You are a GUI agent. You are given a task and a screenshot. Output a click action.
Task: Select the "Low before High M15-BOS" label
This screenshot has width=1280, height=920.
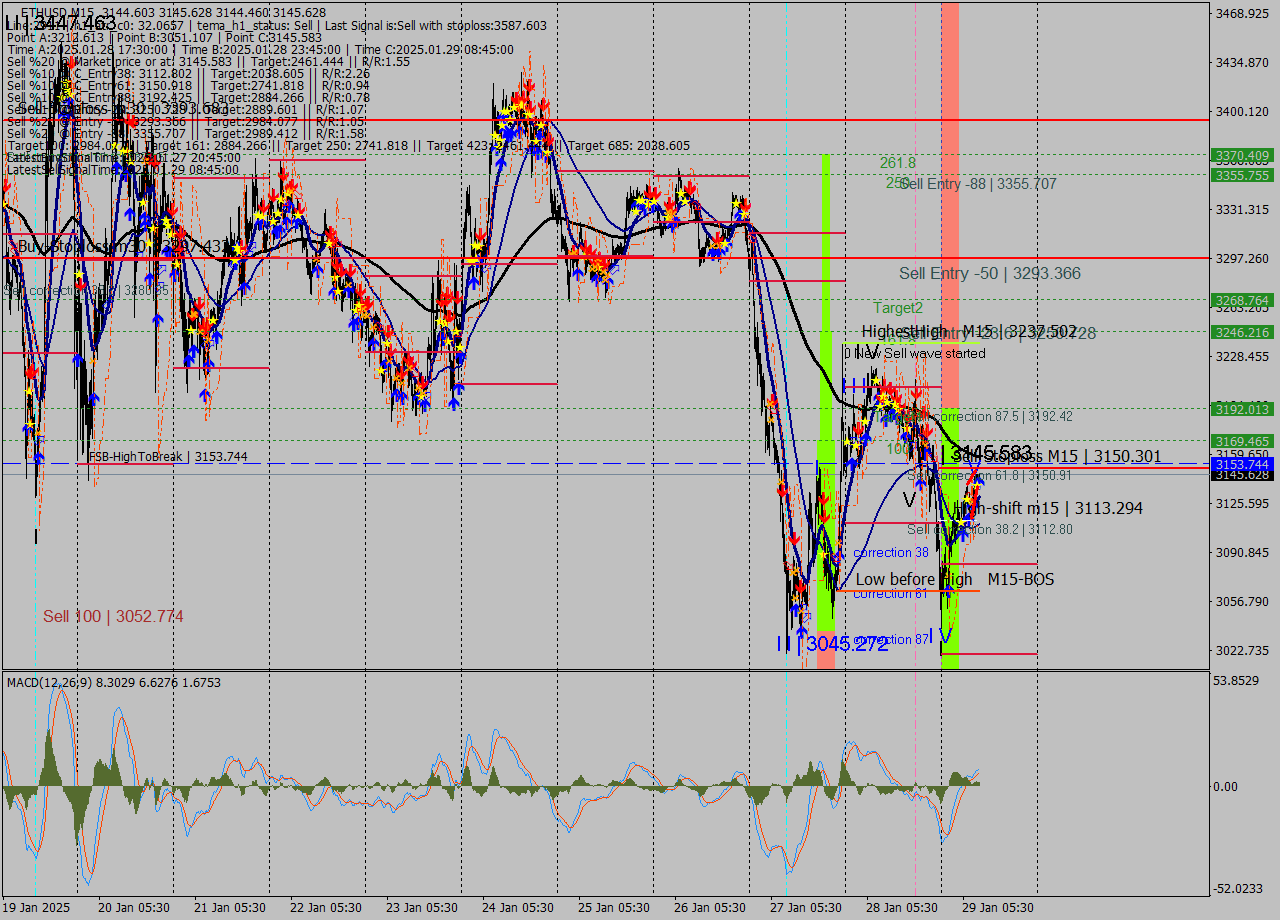click(x=954, y=579)
